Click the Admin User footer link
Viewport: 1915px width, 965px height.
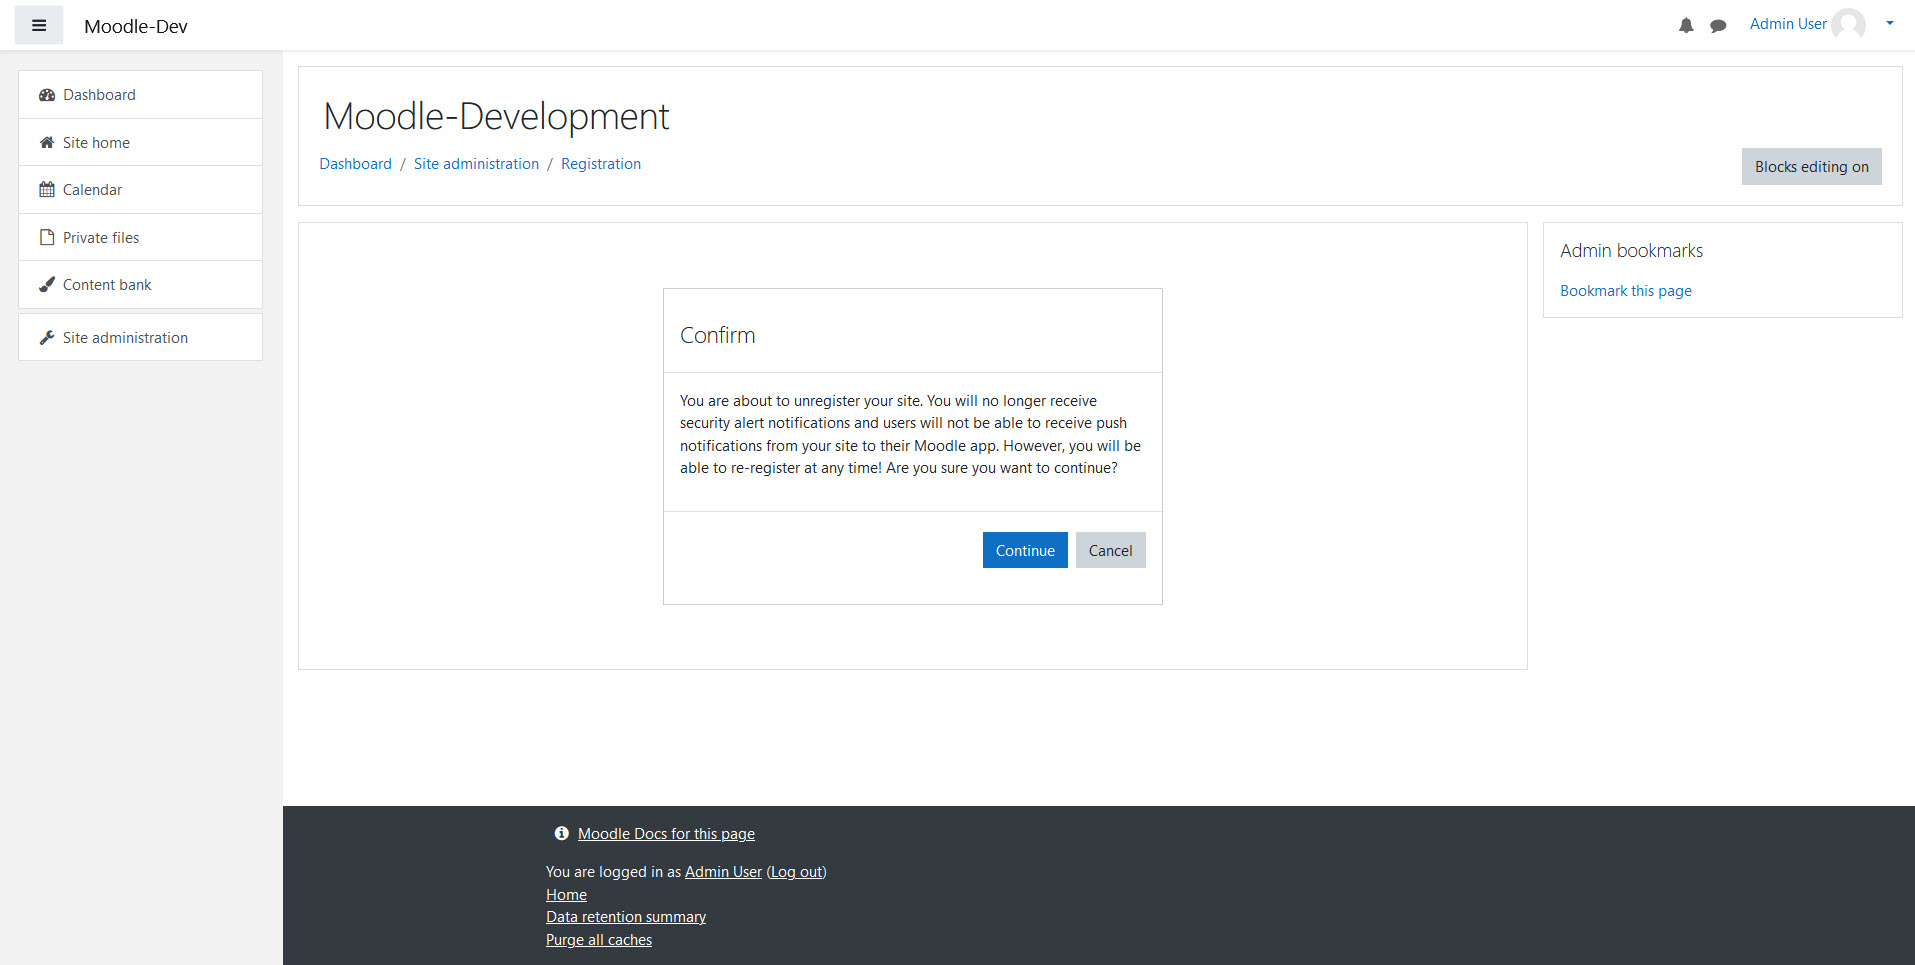click(723, 872)
